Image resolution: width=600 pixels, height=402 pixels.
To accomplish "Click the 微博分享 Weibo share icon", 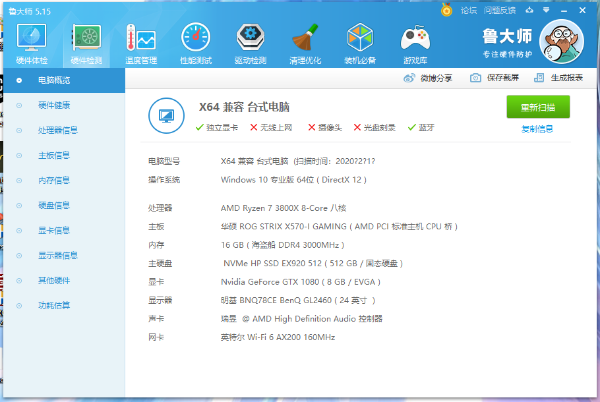I will 409,78.
